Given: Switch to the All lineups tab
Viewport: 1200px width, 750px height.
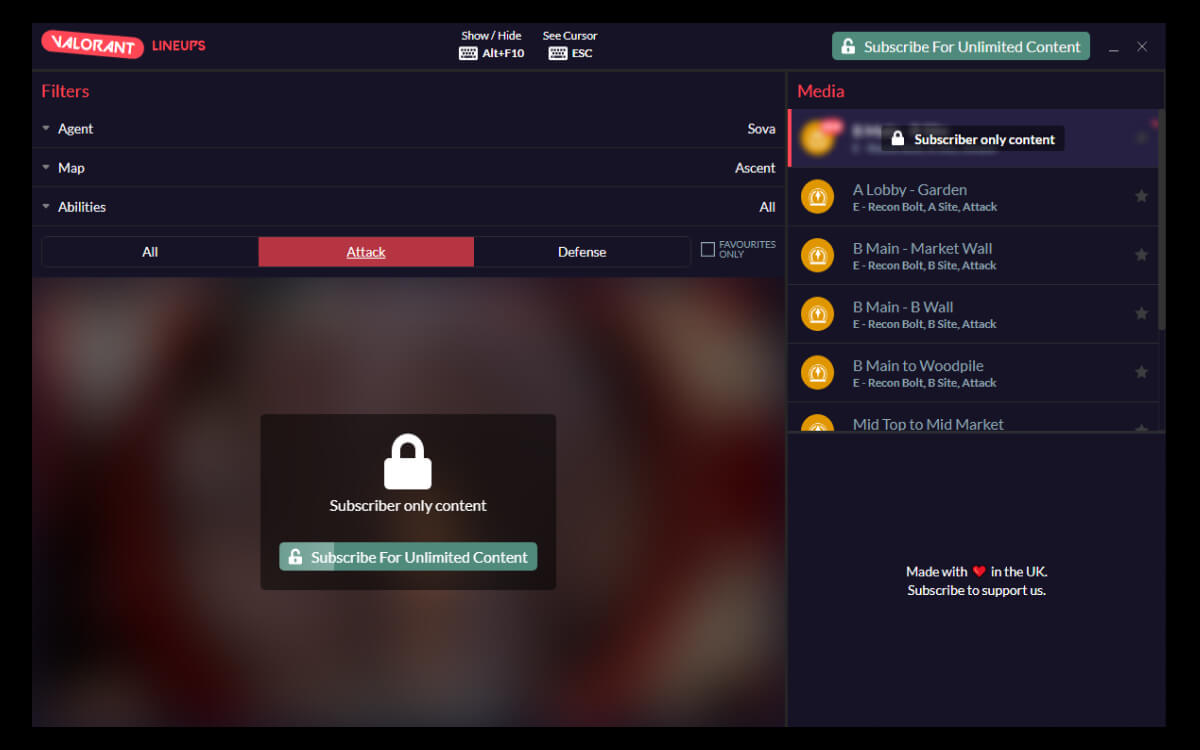Looking at the screenshot, I should click(x=149, y=251).
